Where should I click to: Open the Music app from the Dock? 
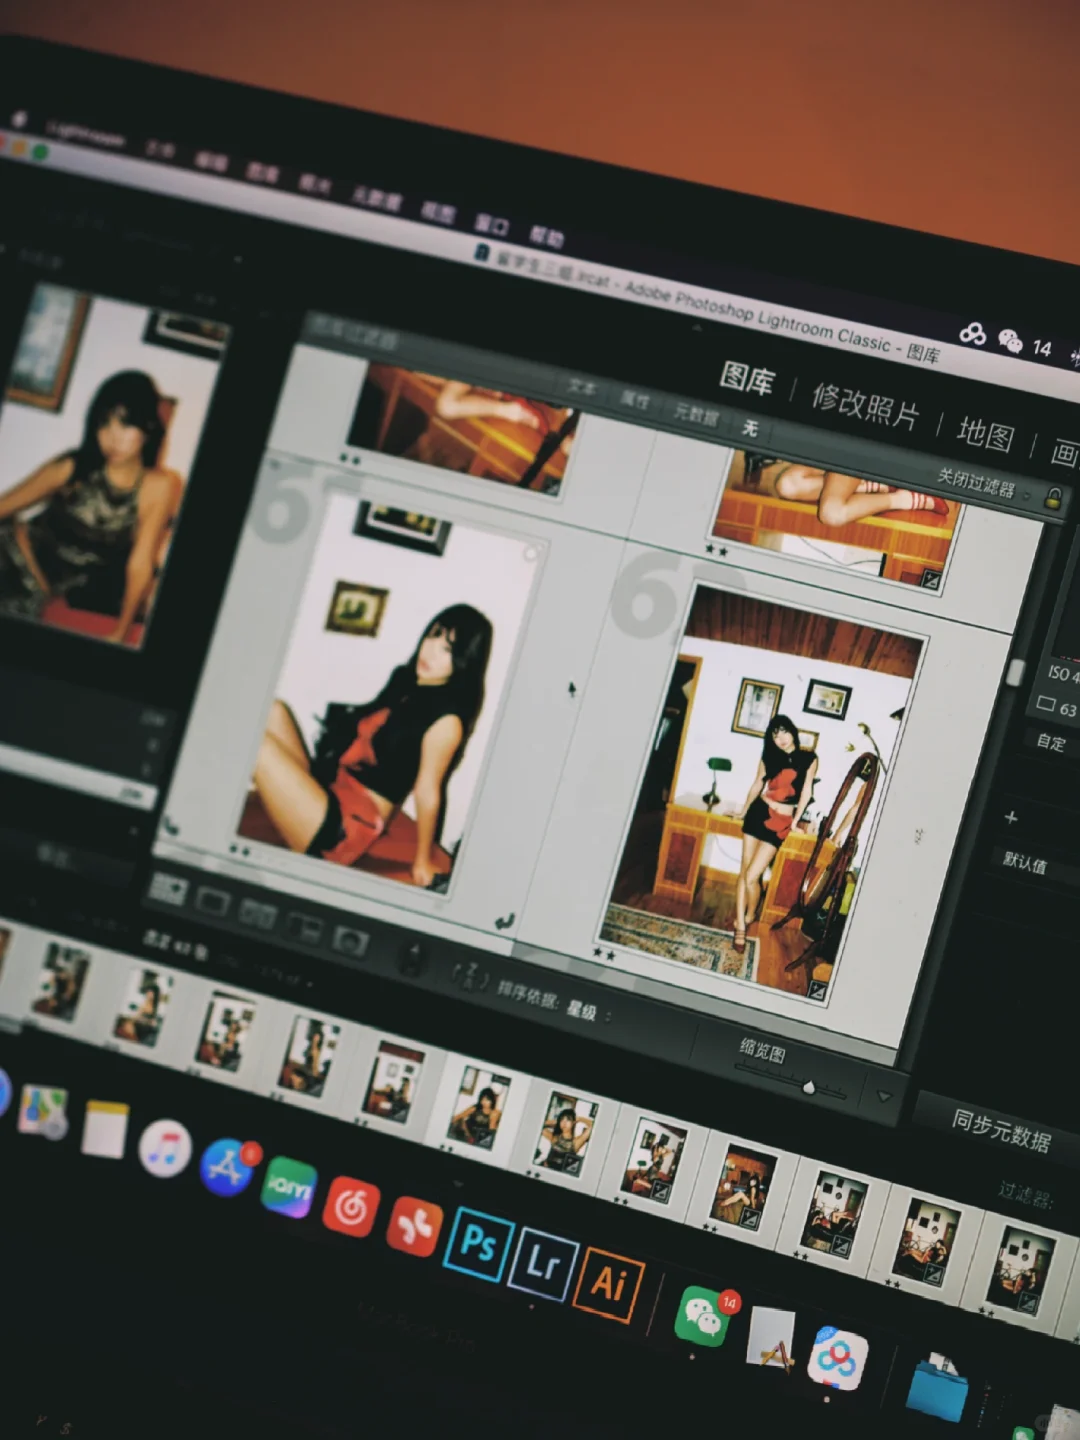coord(164,1149)
